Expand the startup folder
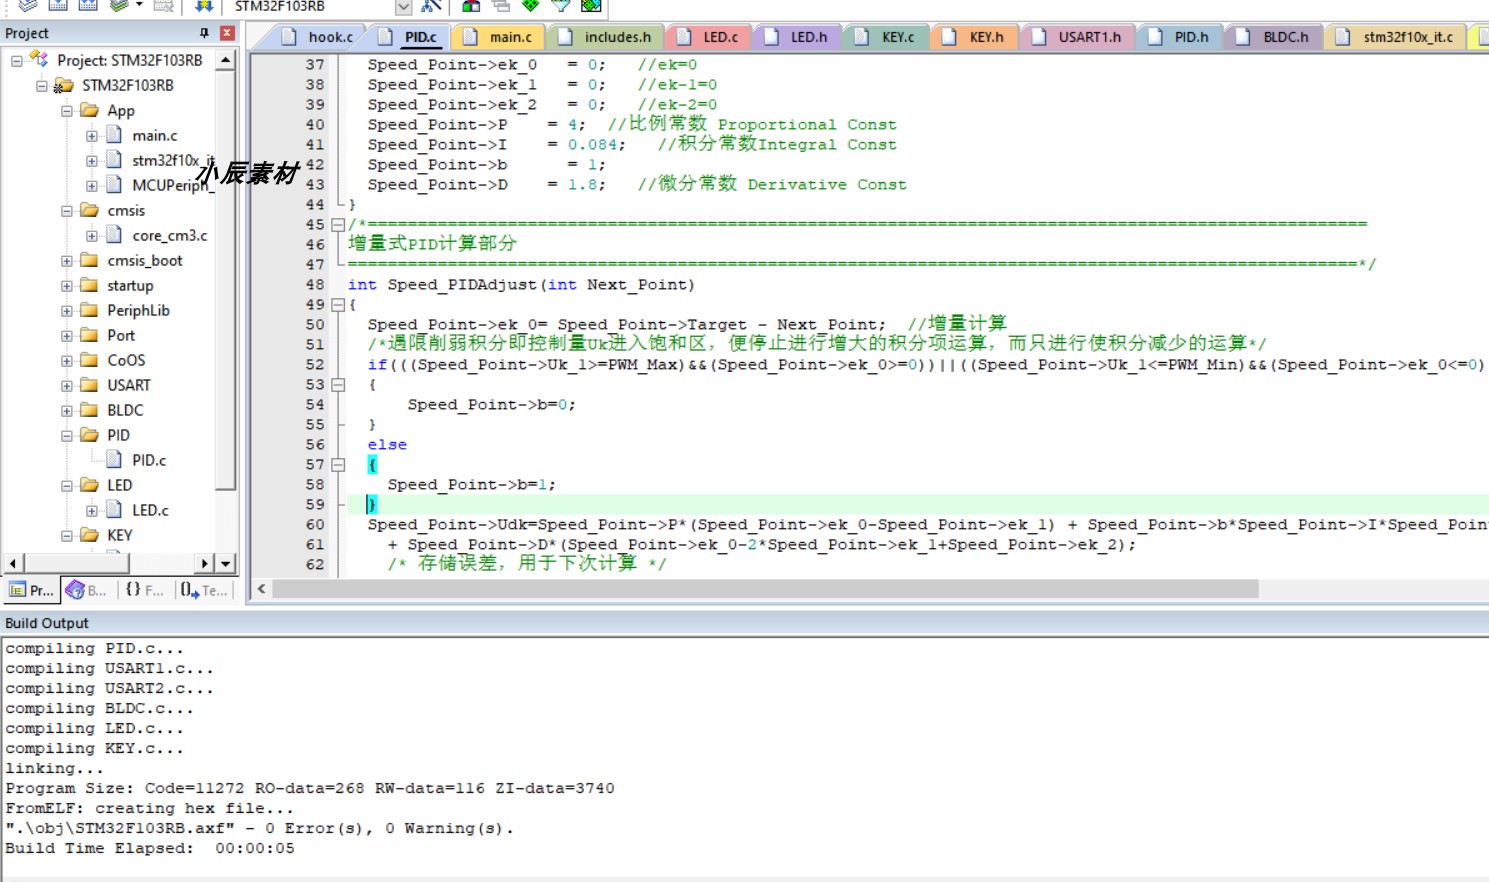This screenshot has width=1489, height=882. 67,286
